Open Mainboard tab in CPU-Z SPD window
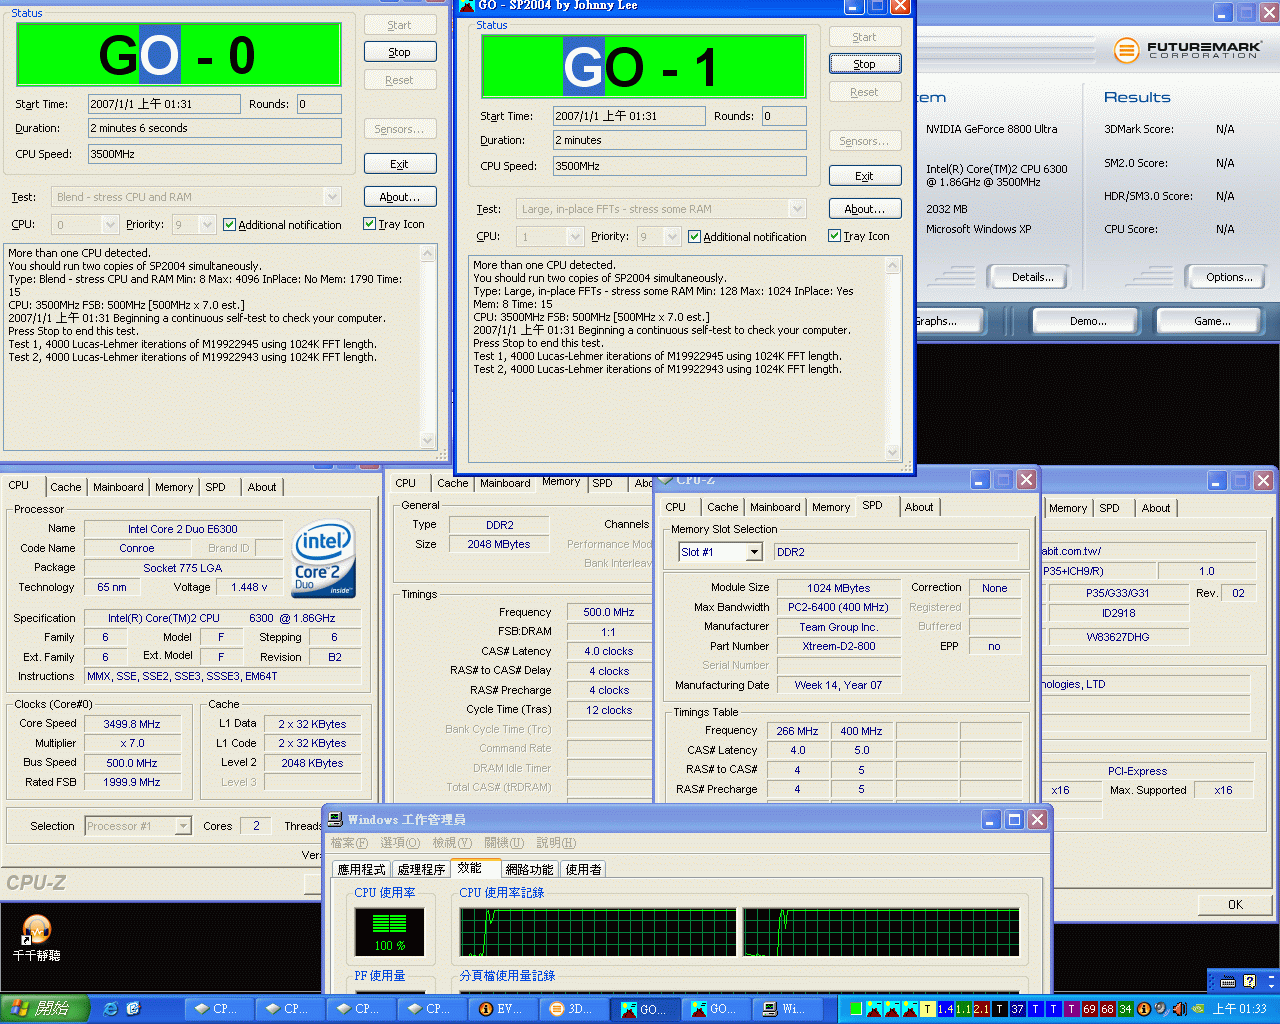This screenshot has height=1024, width=1280. [775, 507]
